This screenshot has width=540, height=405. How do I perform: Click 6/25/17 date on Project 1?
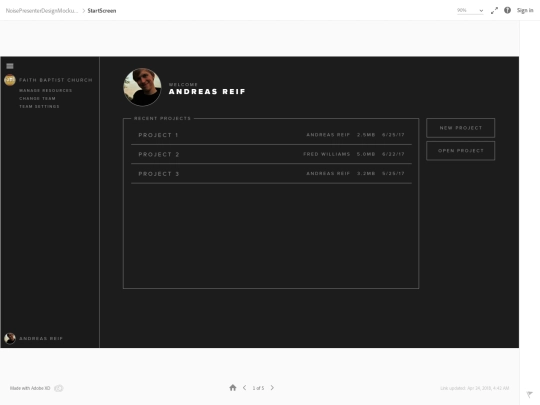pos(393,135)
